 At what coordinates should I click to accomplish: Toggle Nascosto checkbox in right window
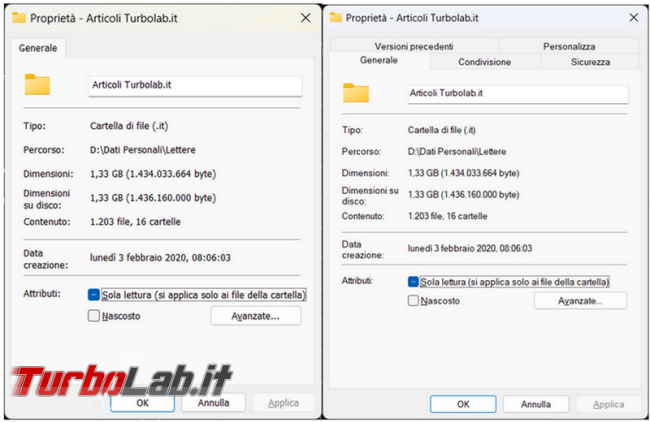point(413,301)
